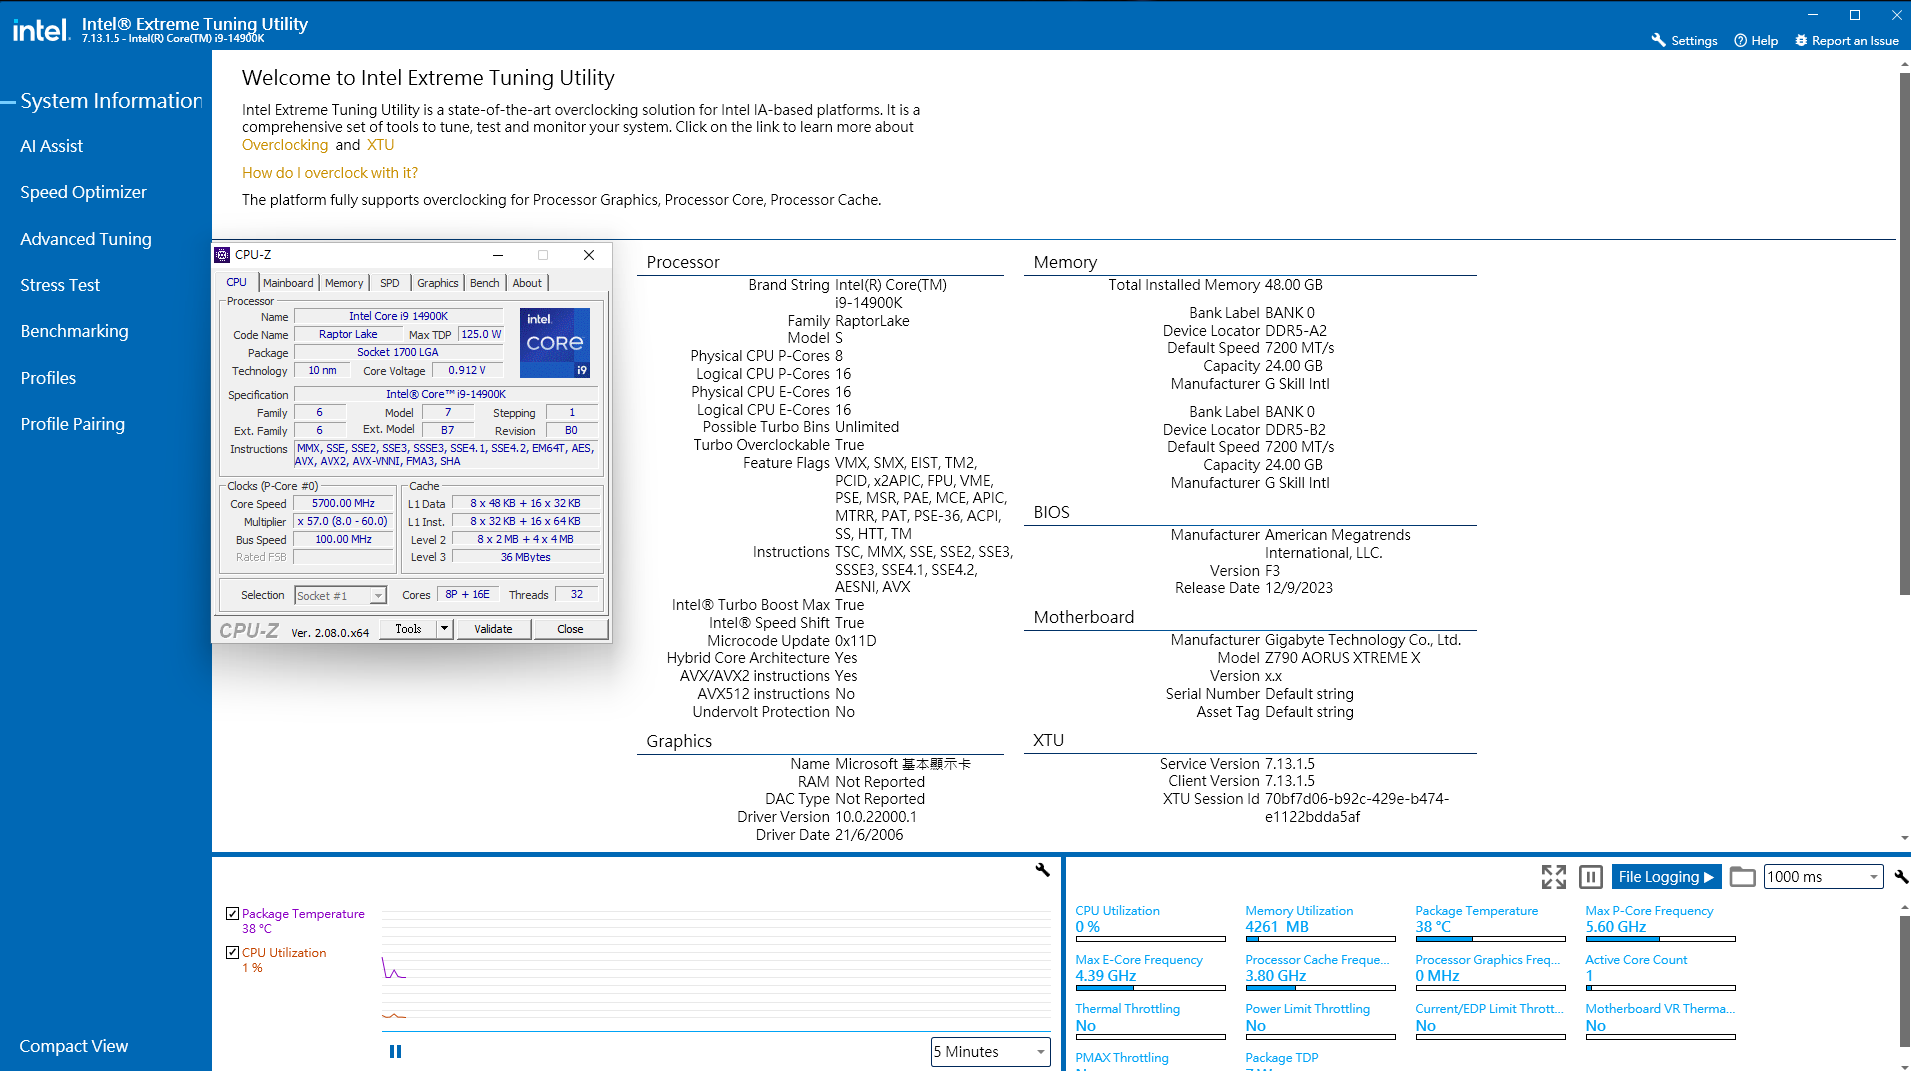
Task: Click the File Logging button
Action: [x=1666, y=877]
